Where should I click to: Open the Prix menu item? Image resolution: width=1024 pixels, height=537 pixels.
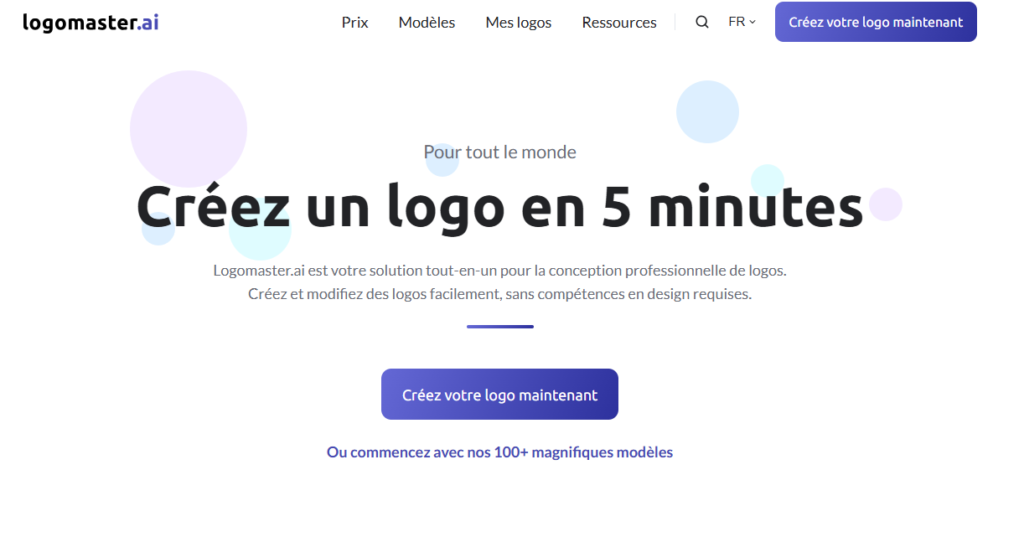pos(355,22)
